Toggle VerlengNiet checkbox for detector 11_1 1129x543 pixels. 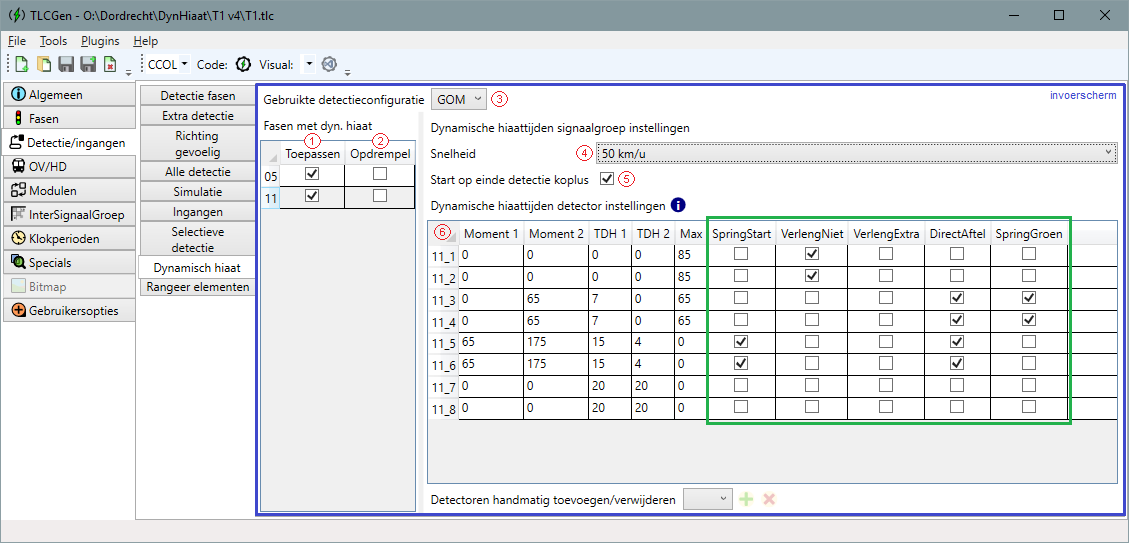point(812,253)
